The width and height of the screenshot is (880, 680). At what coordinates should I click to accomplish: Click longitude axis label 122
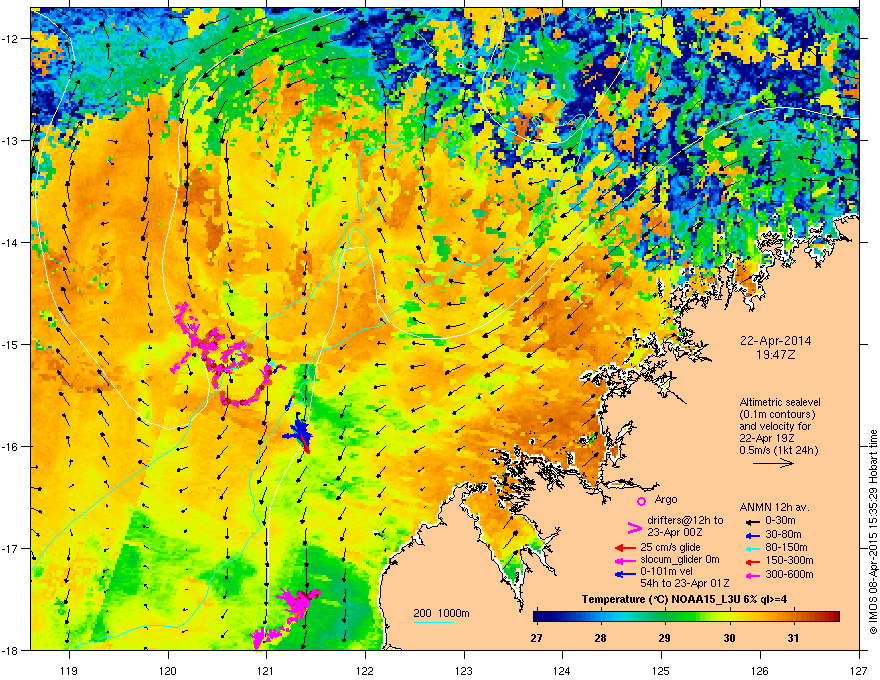tap(365, 670)
